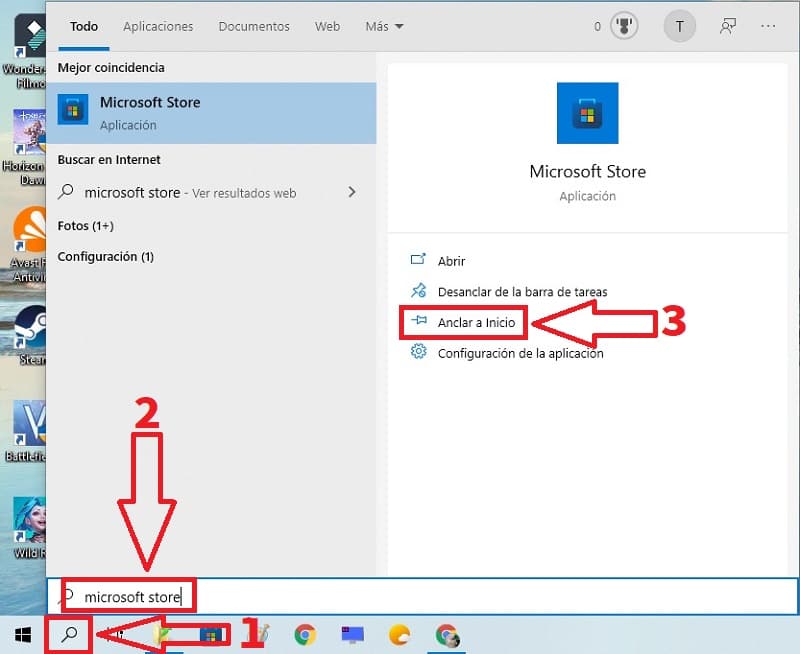
Task: Click the gear icon for app settings
Action: (418, 351)
